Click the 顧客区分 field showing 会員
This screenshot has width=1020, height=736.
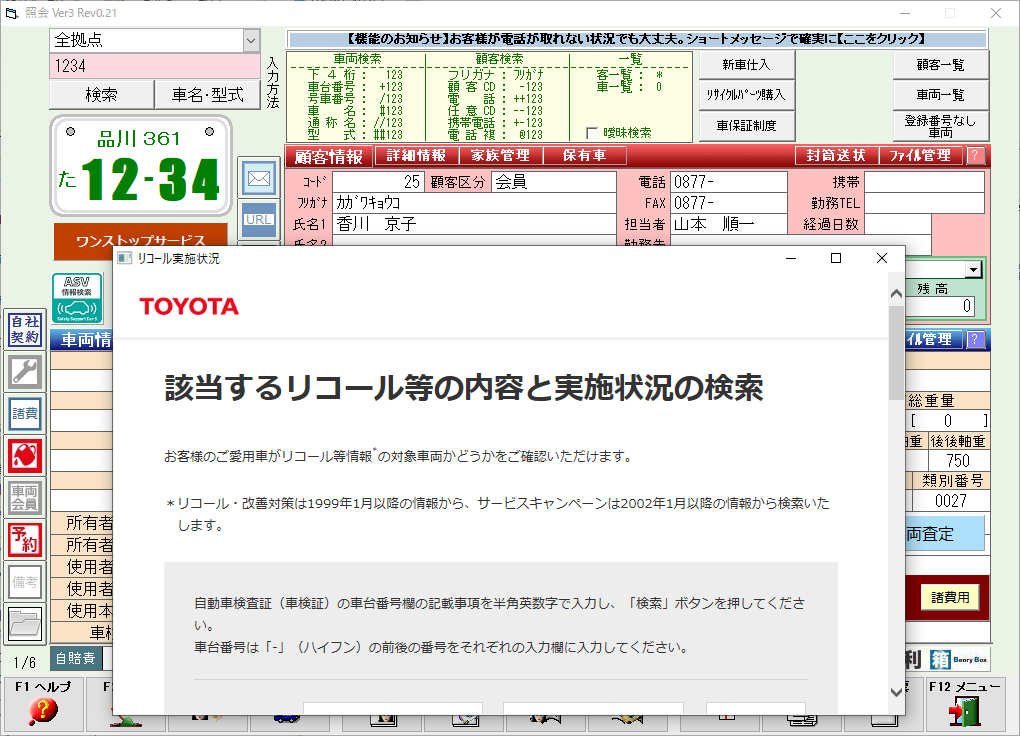coord(554,182)
